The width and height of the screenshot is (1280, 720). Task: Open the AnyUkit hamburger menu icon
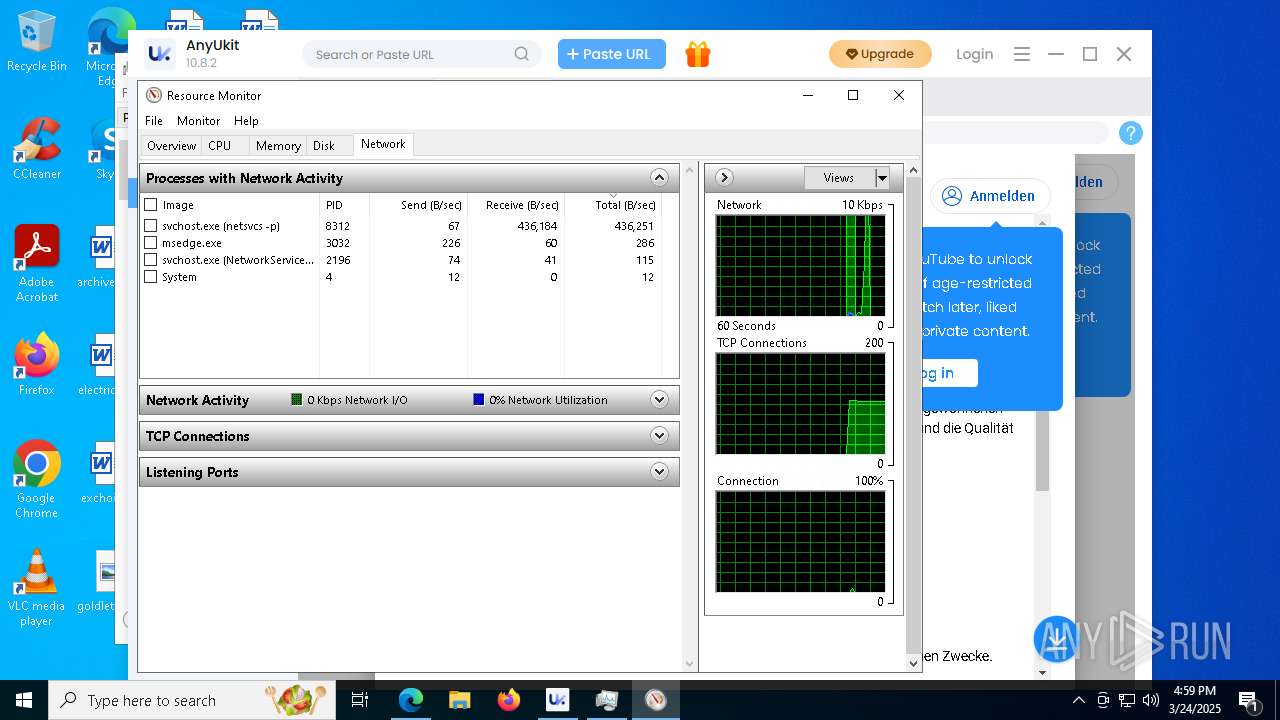click(1022, 54)
